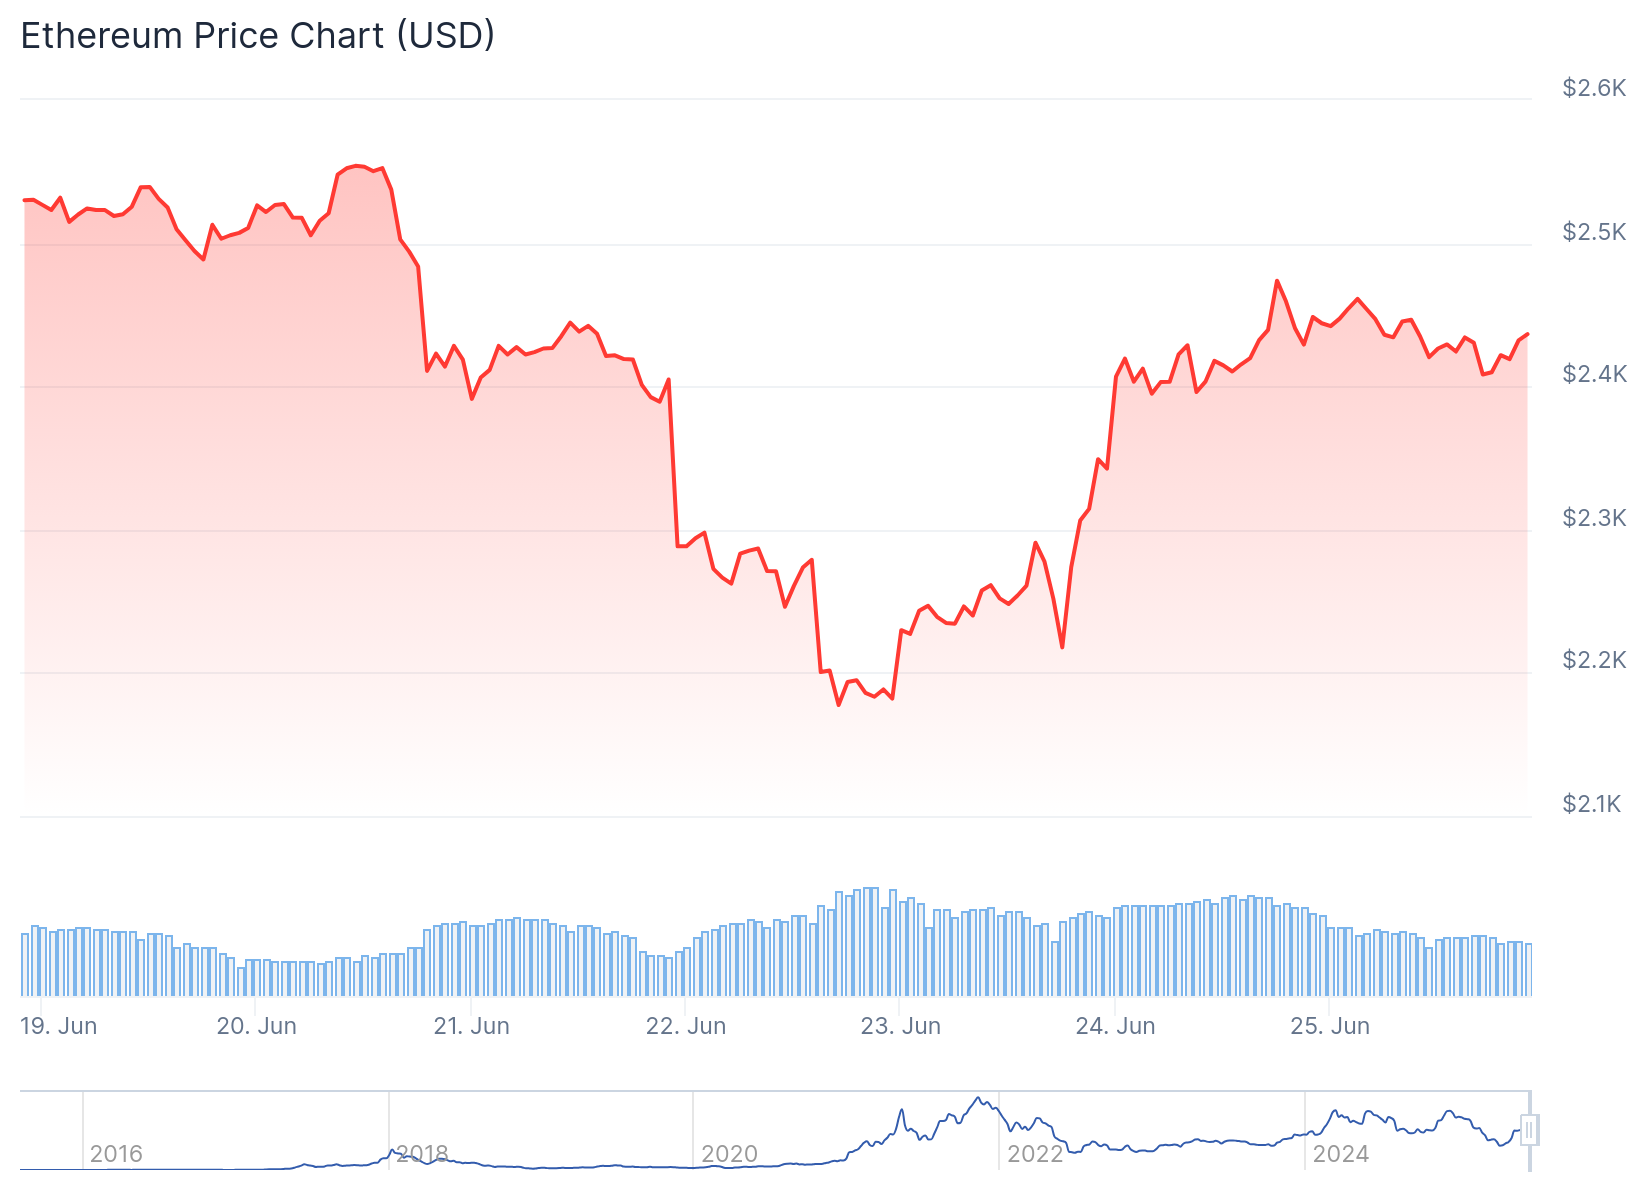Click the 22. Jun date label
The width and height of the screenshot is (1644, 1200).
click(x=686, y=1026)
